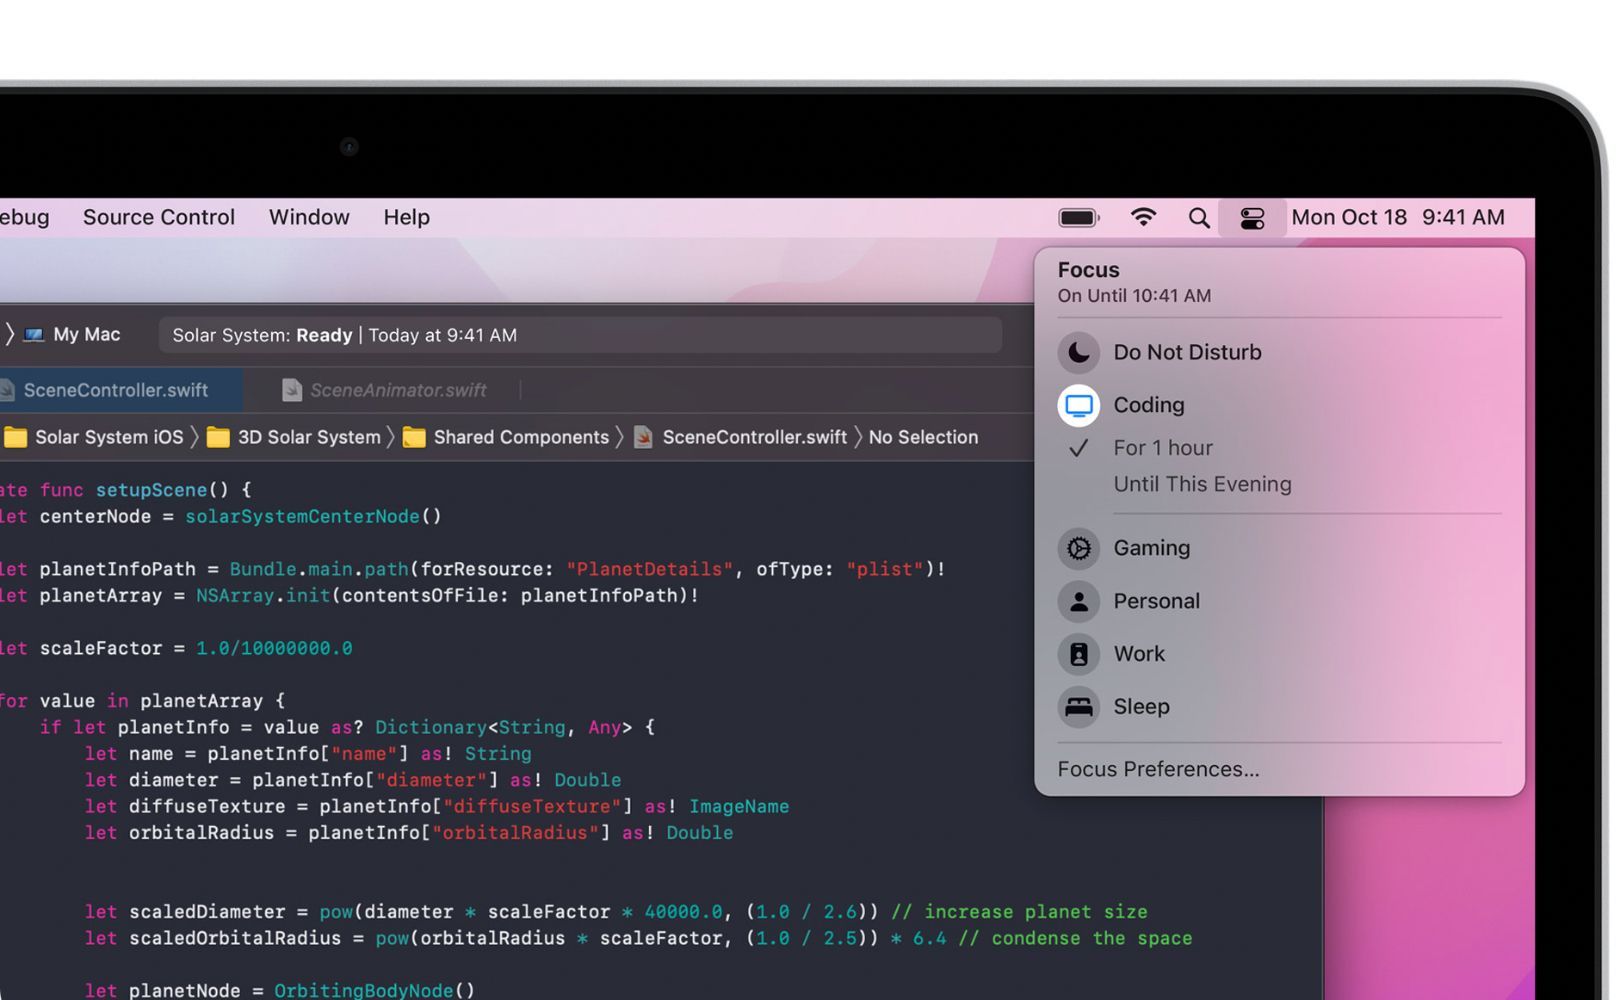The width and height of the screenshot is (1620, 1000).
Task: Click the "orbitalRadius" string key
Action: (515, 833)
